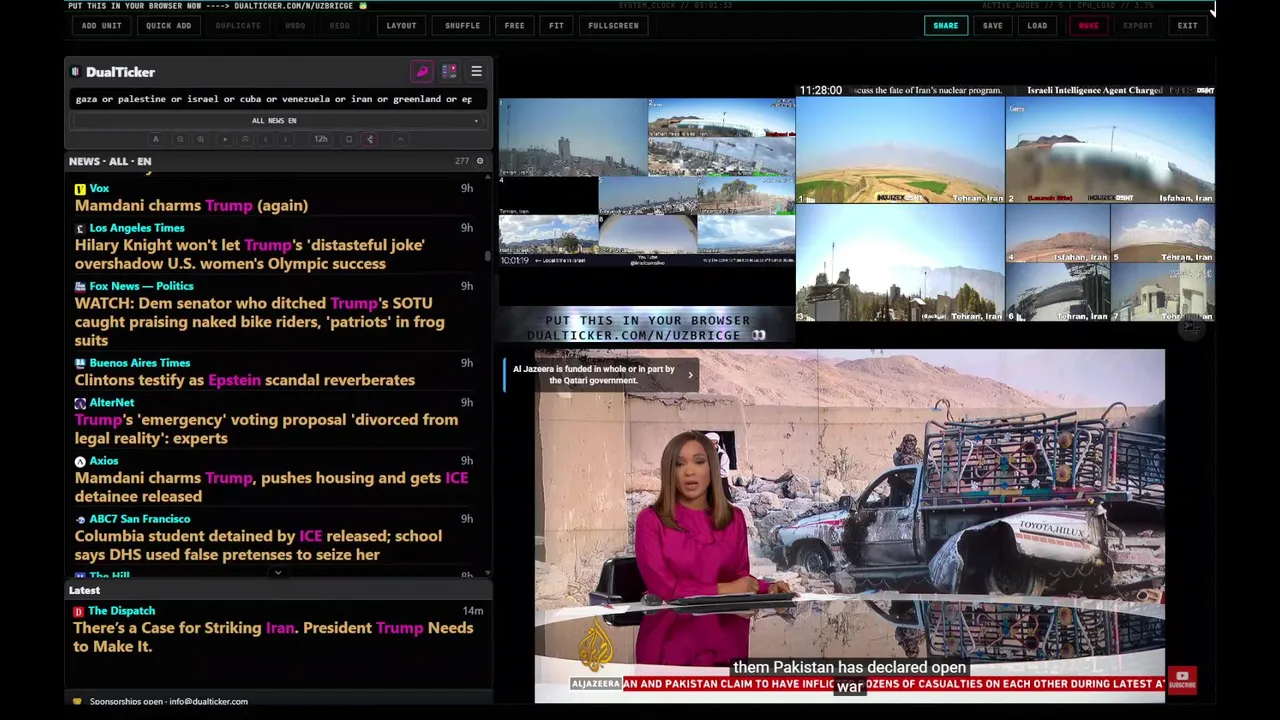
Task: Open the DualTicker hamburger menu
Action: (476, 72)
